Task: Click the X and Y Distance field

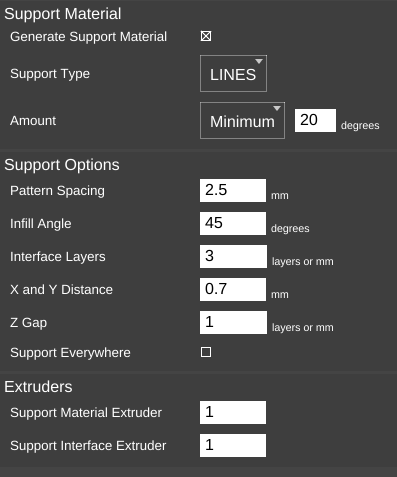Action: [x=233, y=289]
